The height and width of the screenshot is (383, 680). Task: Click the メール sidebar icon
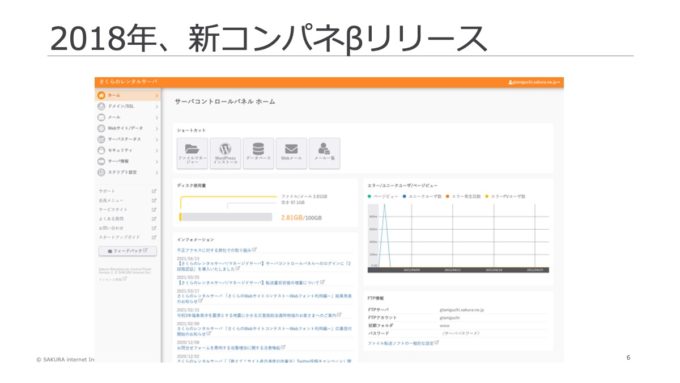101,117
